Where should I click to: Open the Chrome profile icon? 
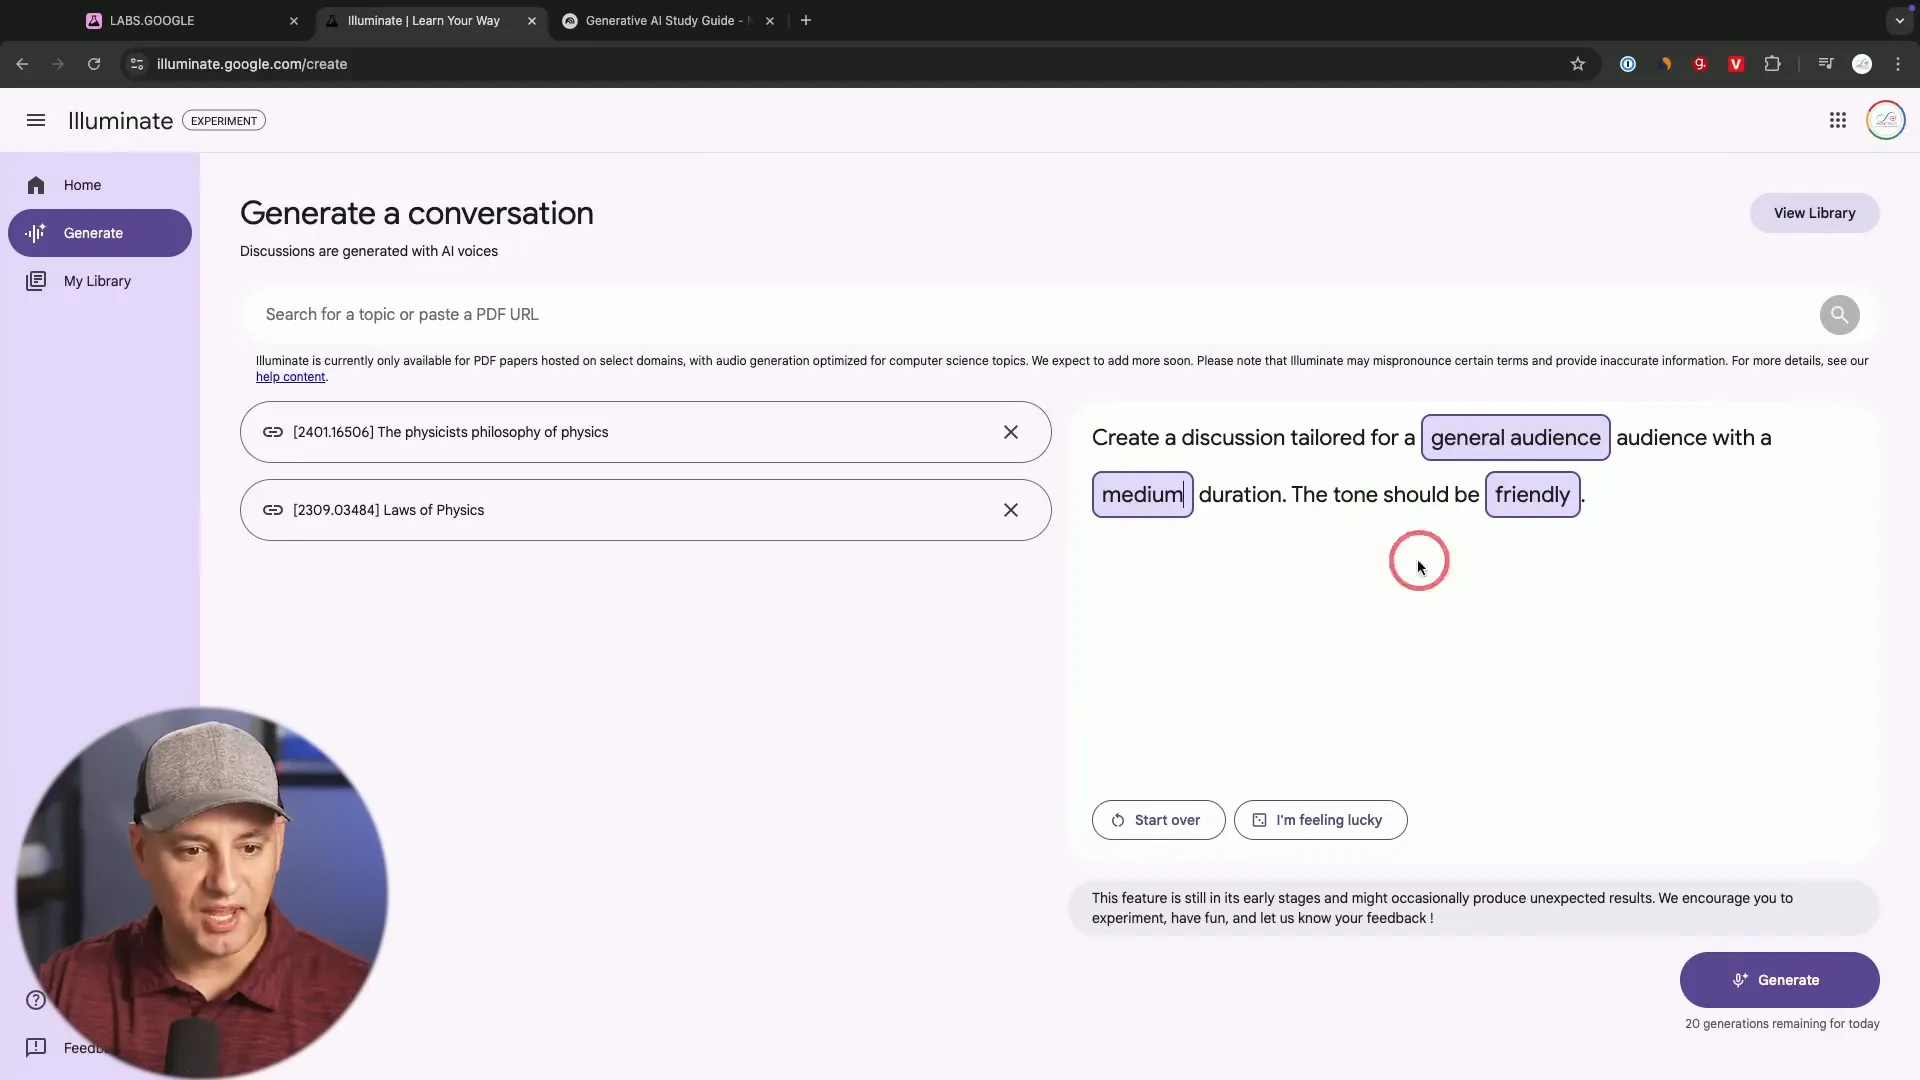click(x=1862, y=64)
